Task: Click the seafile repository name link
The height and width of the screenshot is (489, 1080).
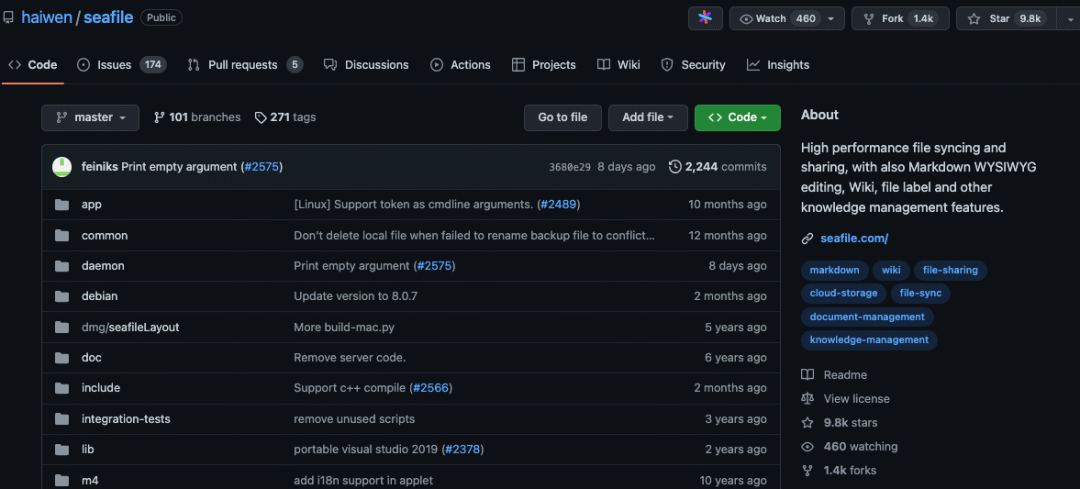Action: 108,18
